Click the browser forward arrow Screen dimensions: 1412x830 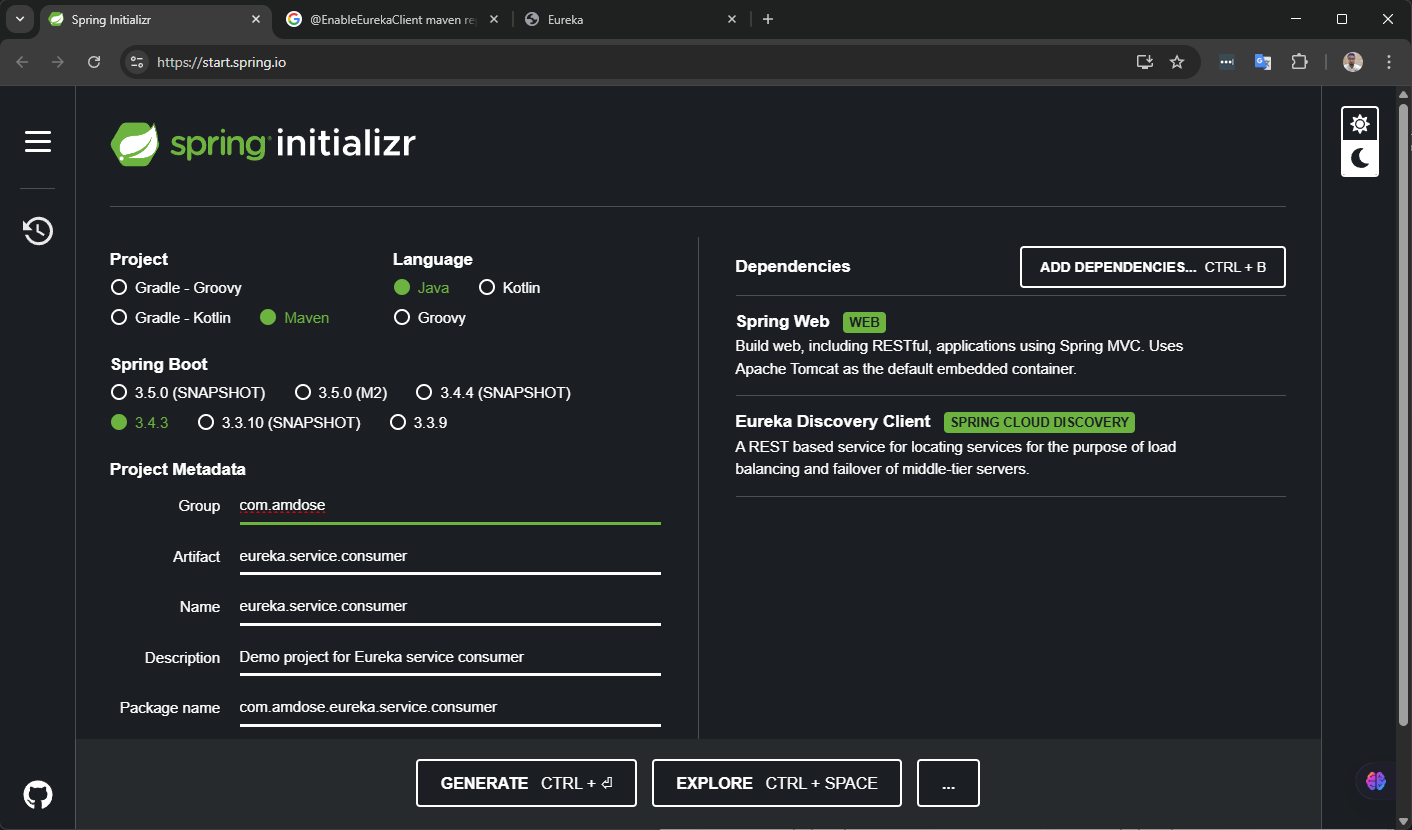pos(58,62)
